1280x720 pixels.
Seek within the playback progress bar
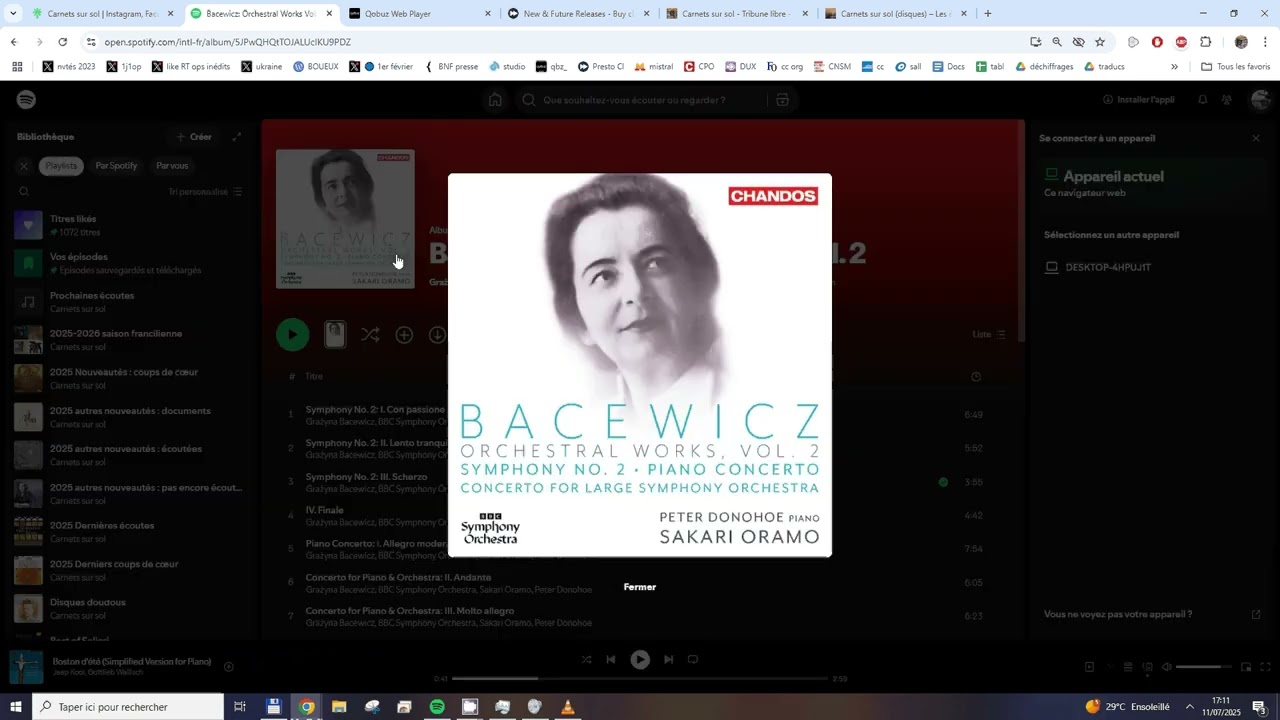pos(640,679)
